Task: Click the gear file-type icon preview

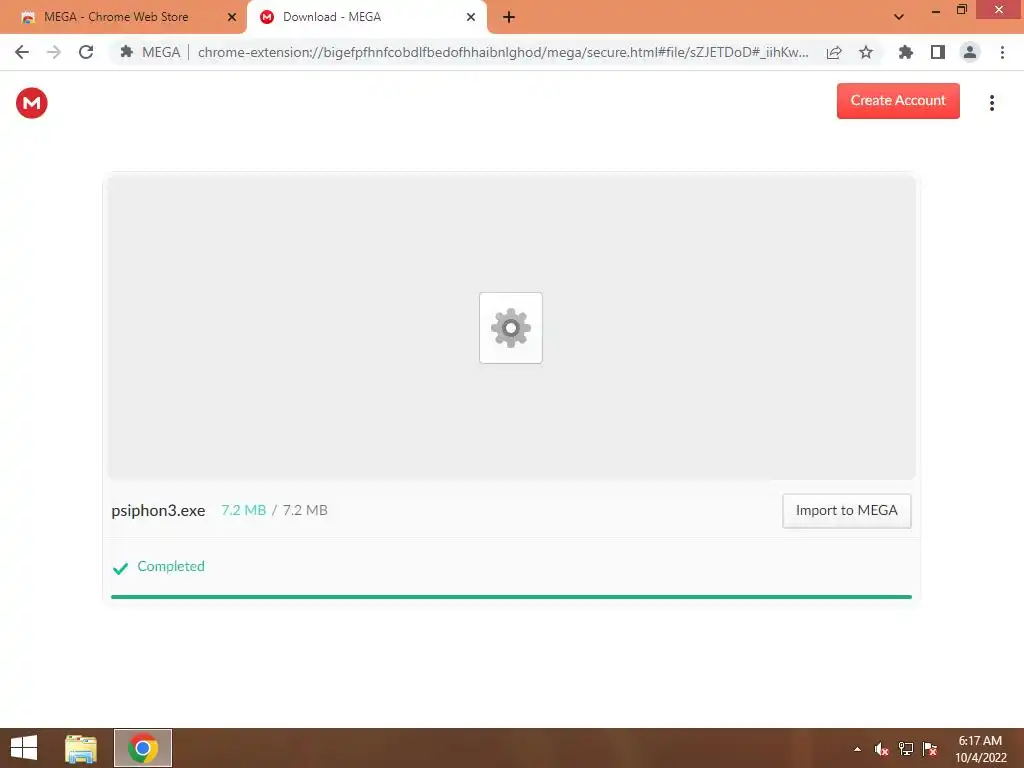Action: [x=511, y=328]
